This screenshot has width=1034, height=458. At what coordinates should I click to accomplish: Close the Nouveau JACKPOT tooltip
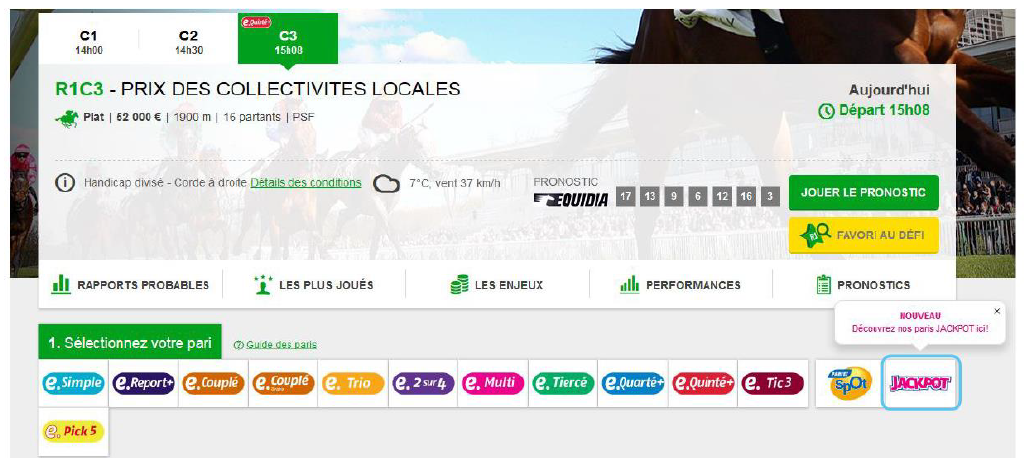(x=996, y=311)
